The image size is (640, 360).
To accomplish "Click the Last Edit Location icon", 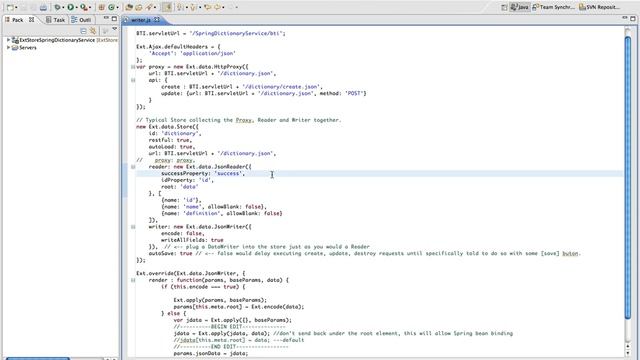I will click(x=207, y=7).
